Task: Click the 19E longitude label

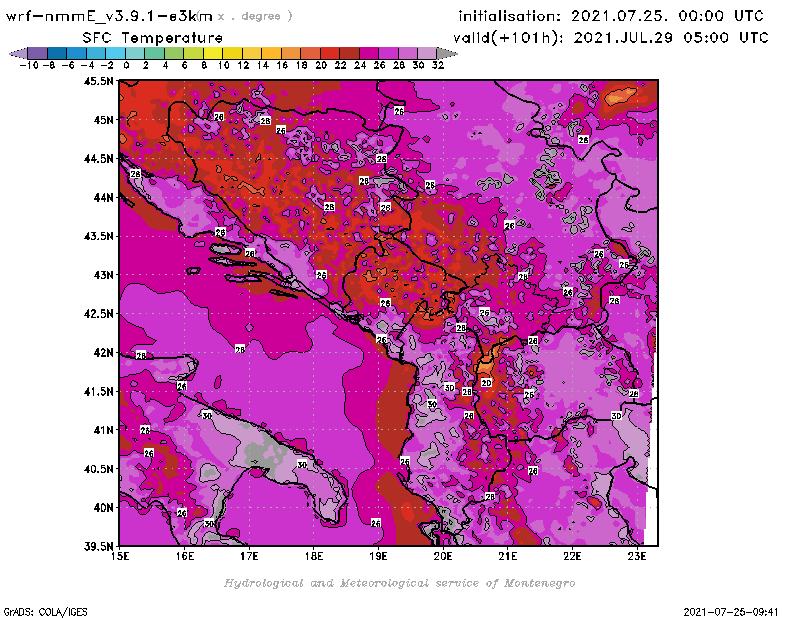Action: [x=378, y=556]
